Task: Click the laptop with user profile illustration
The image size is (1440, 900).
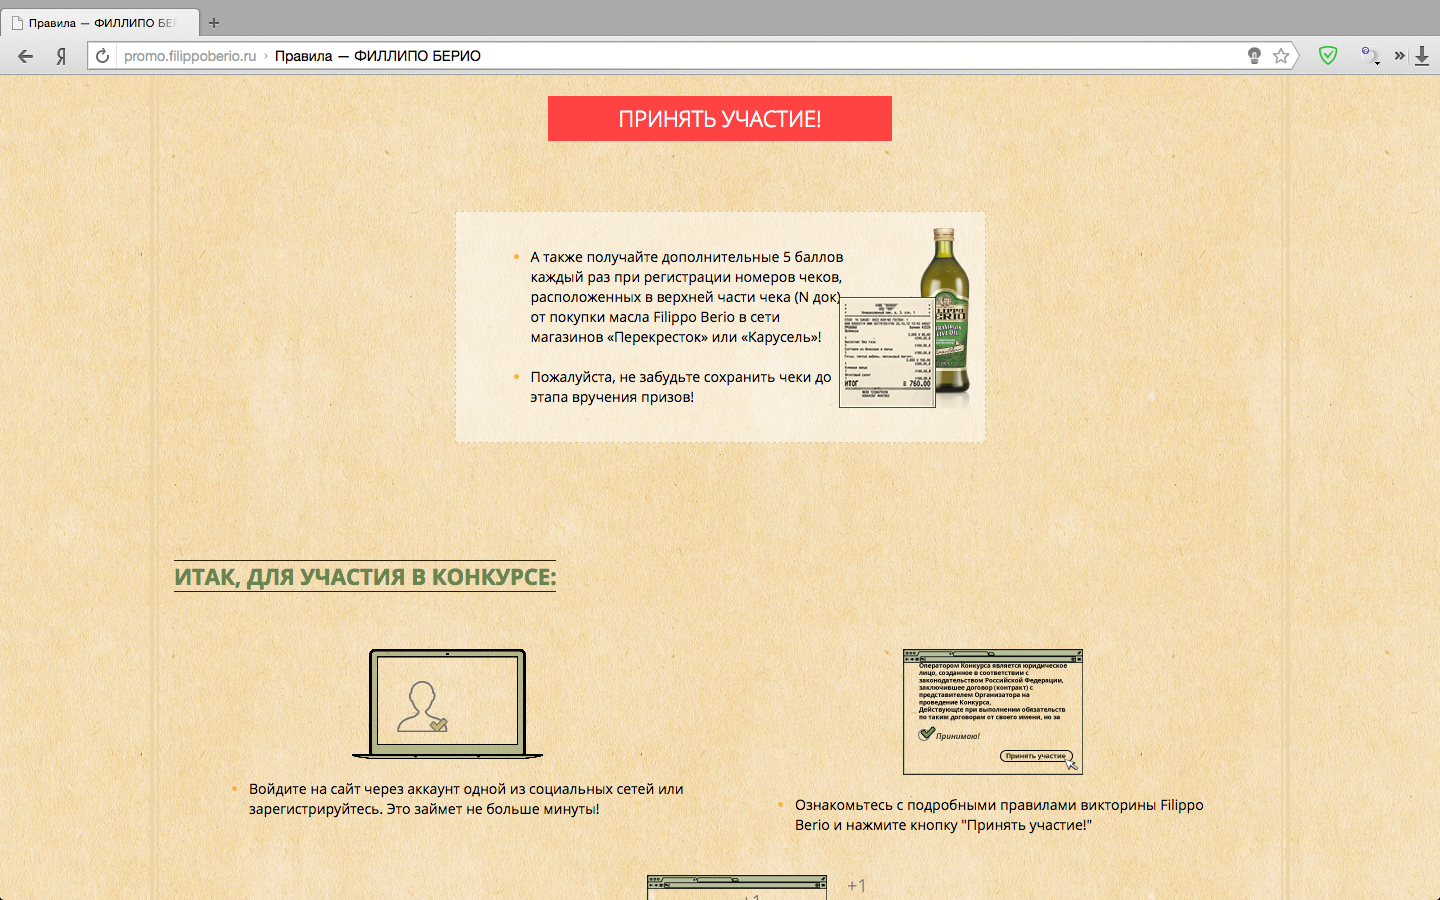Action: (x=447, y=703)
